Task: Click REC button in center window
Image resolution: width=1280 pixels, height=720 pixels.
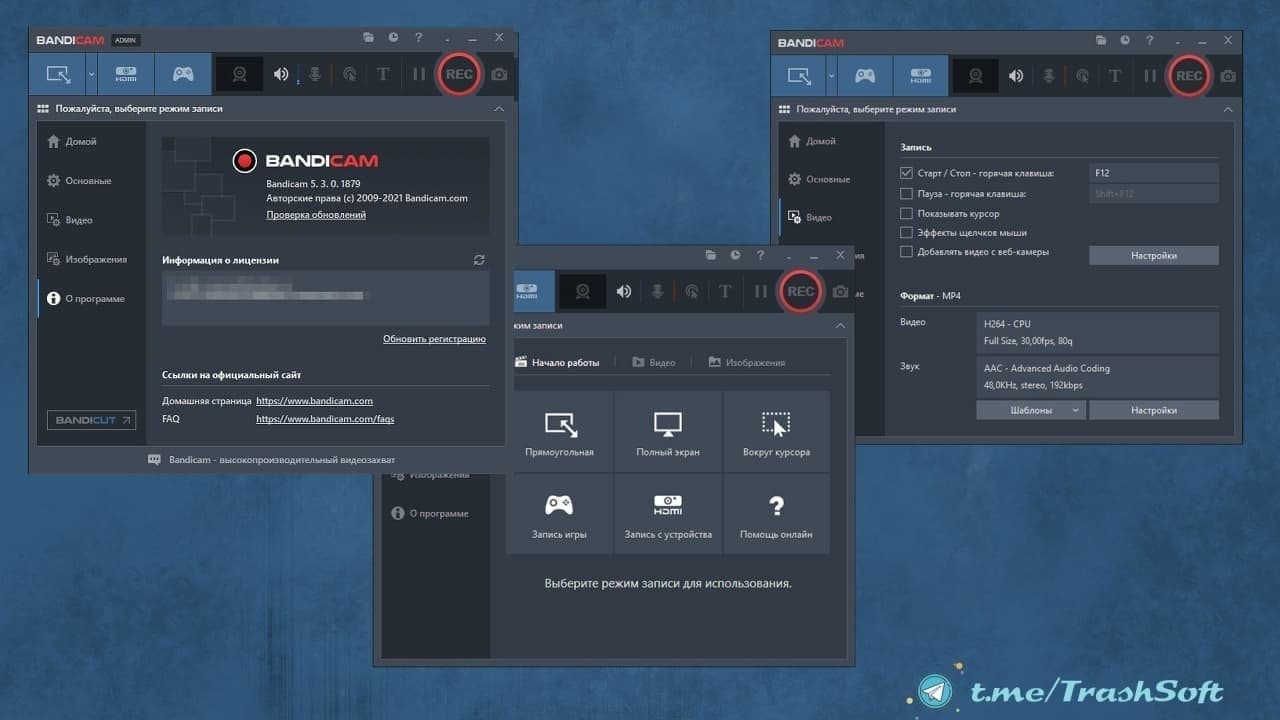Action: (x=801, y=292)
